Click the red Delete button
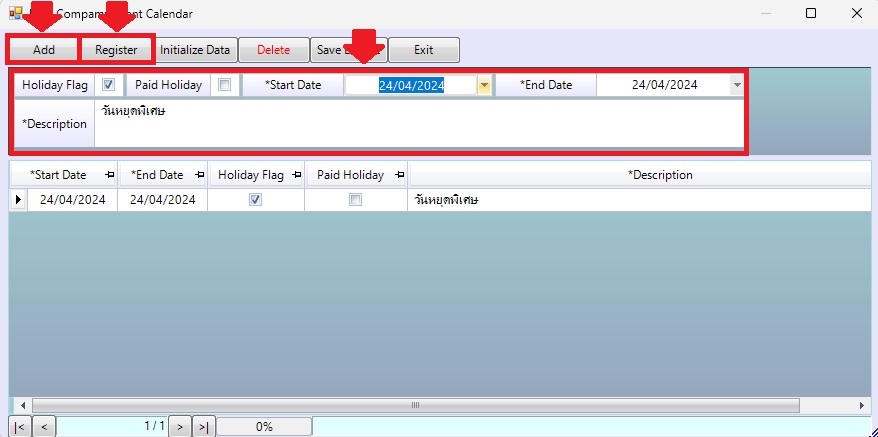The width and height of the screenshot is (878, 437). 273,50
